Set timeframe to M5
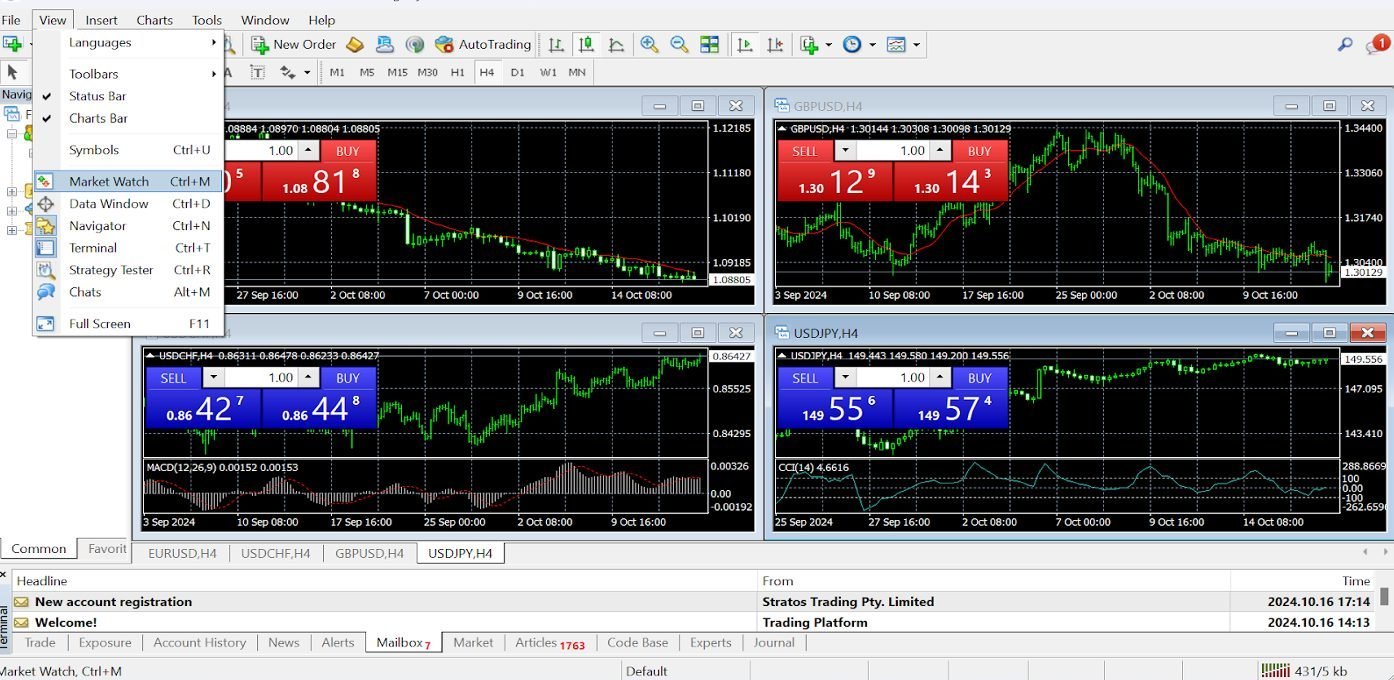The height and width of the screenshot is (680, 1394). [367, 72]
